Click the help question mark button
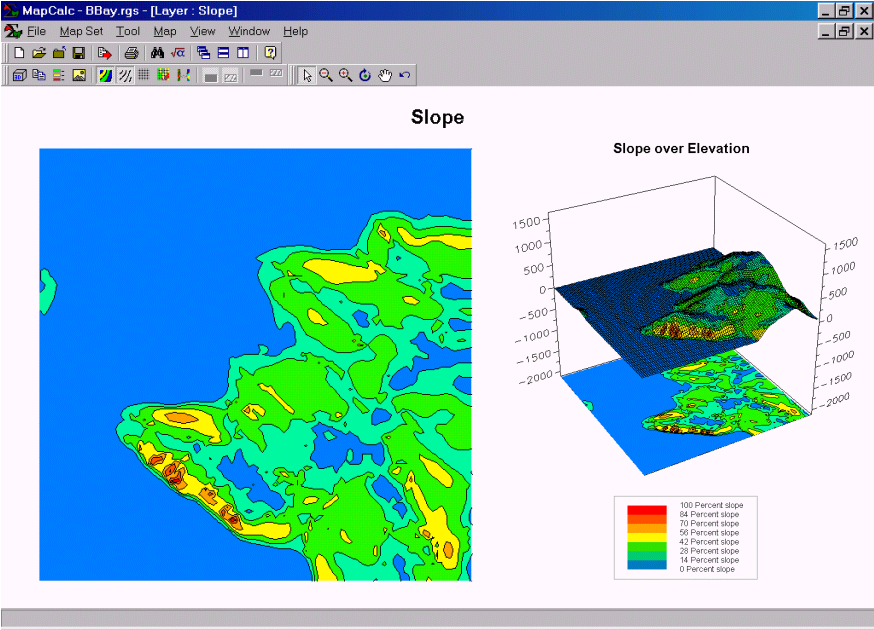The image size is (874, 630). click(270, 52)
